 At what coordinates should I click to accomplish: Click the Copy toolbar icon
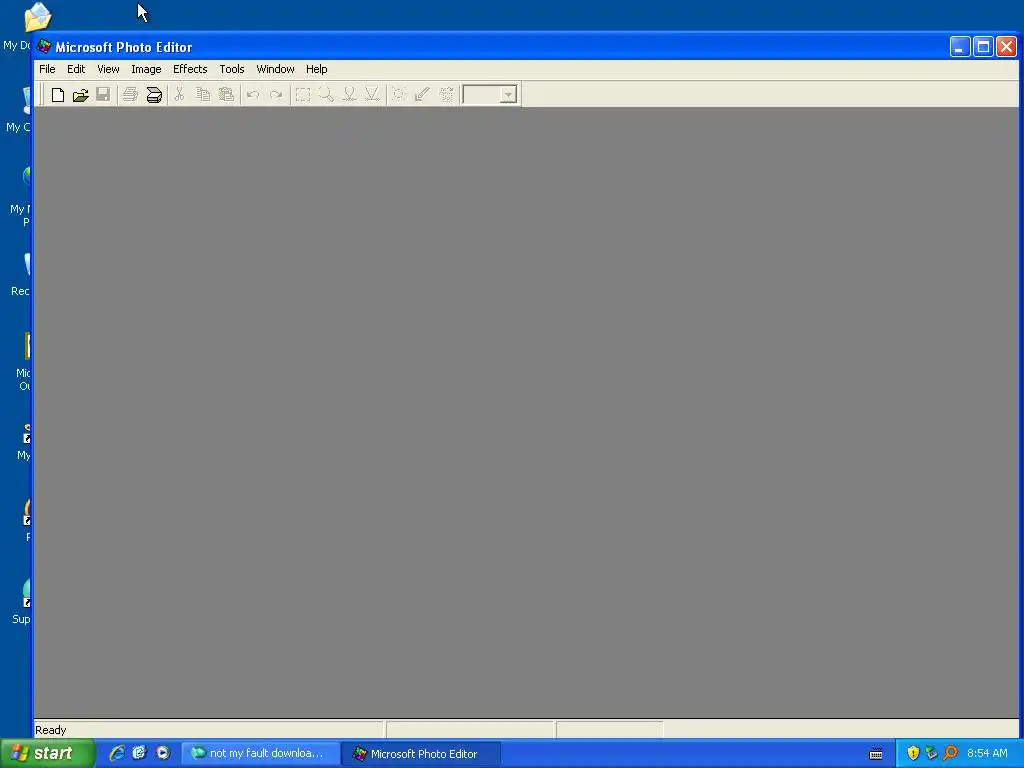click(203, 95)
